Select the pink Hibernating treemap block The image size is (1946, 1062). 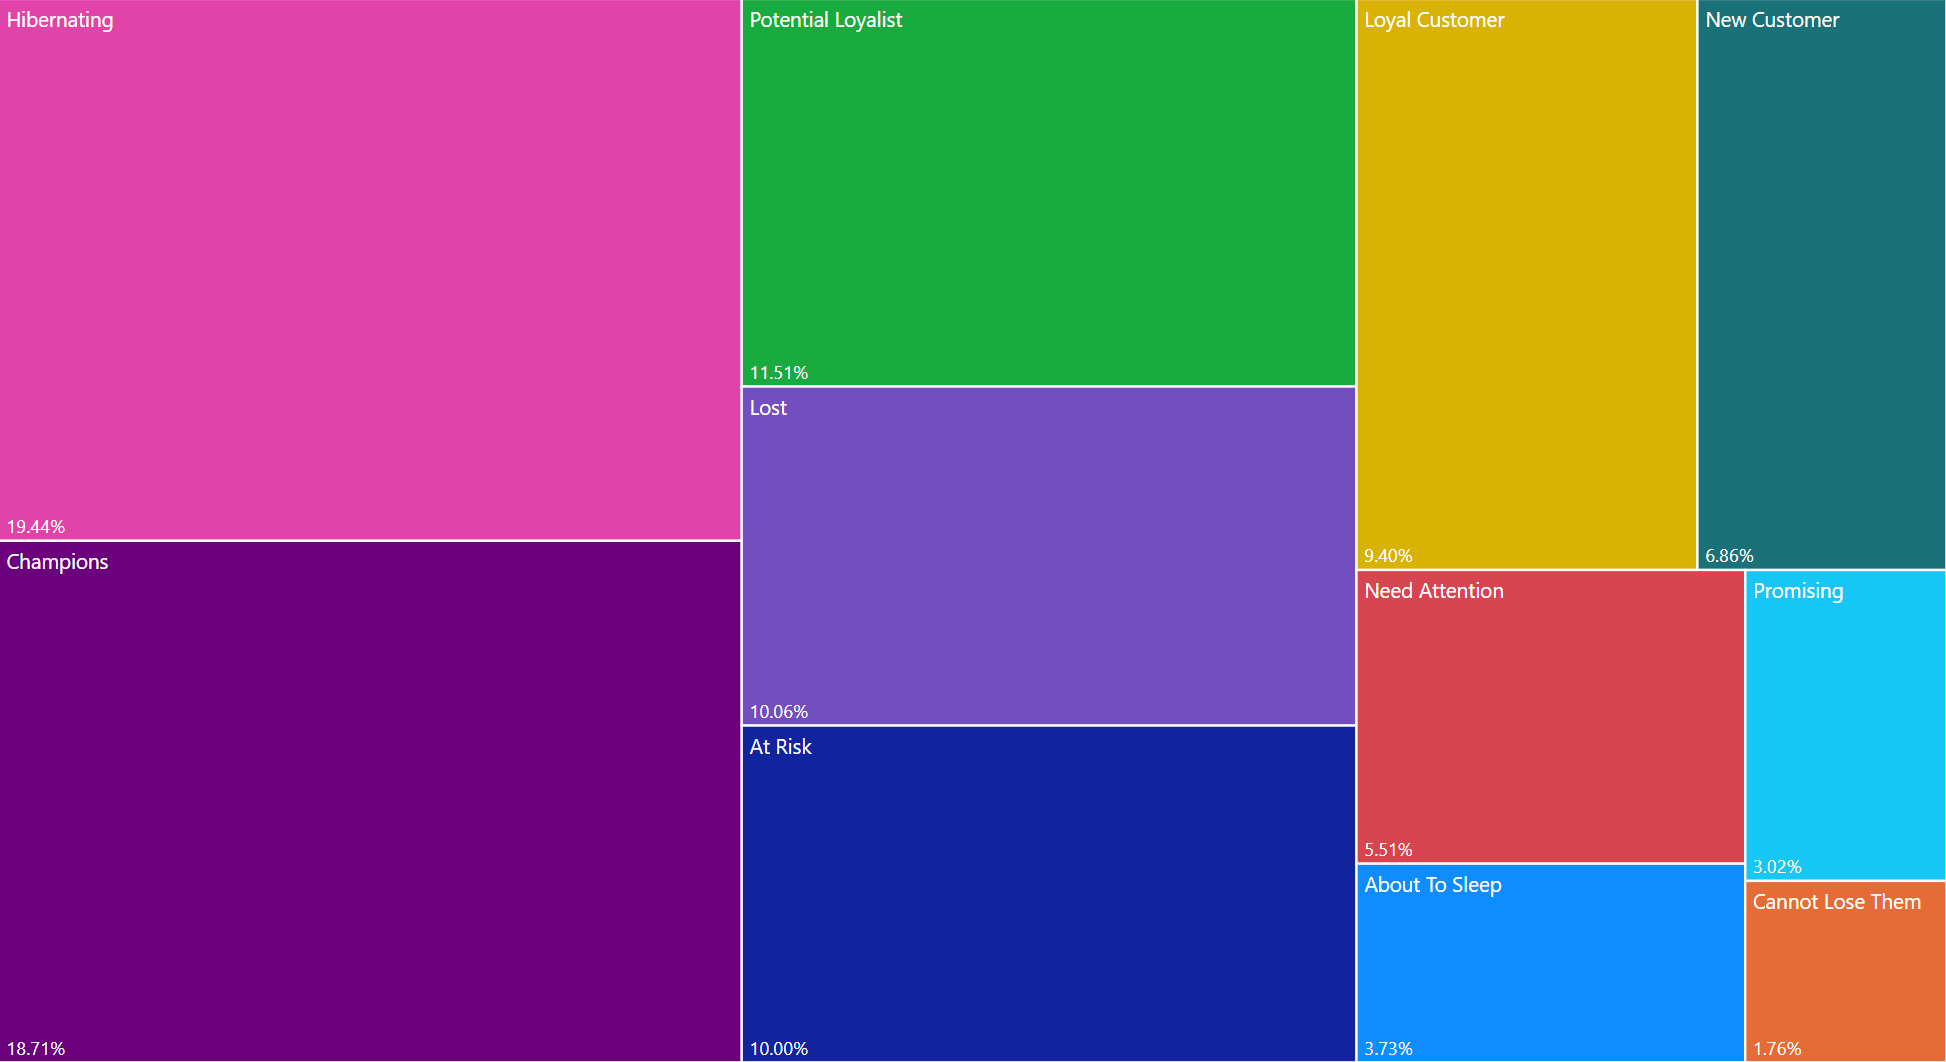[x=370, y=270]
